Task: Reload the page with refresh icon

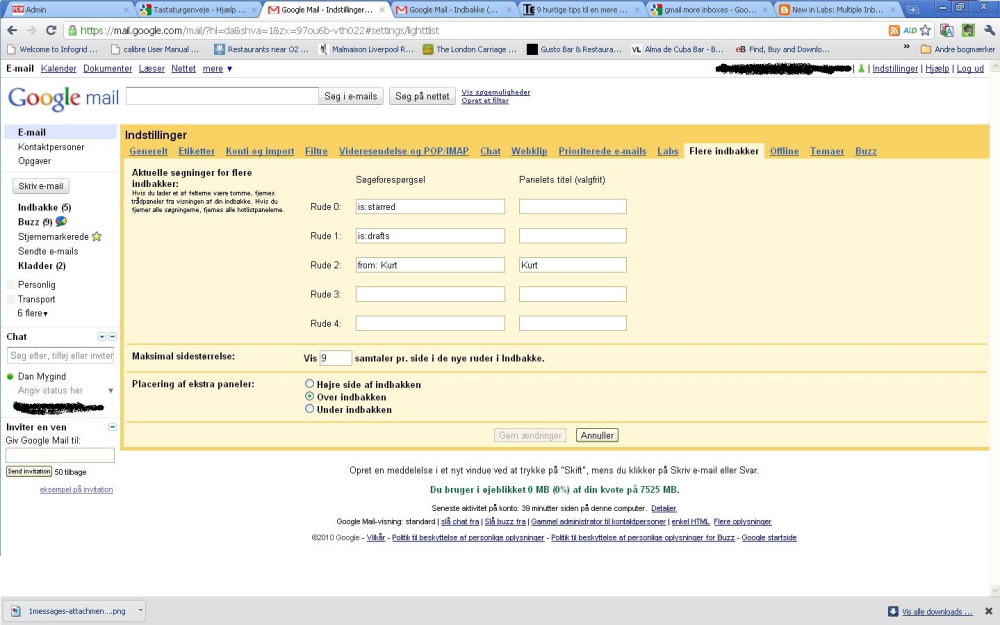Action: point(51,30)
